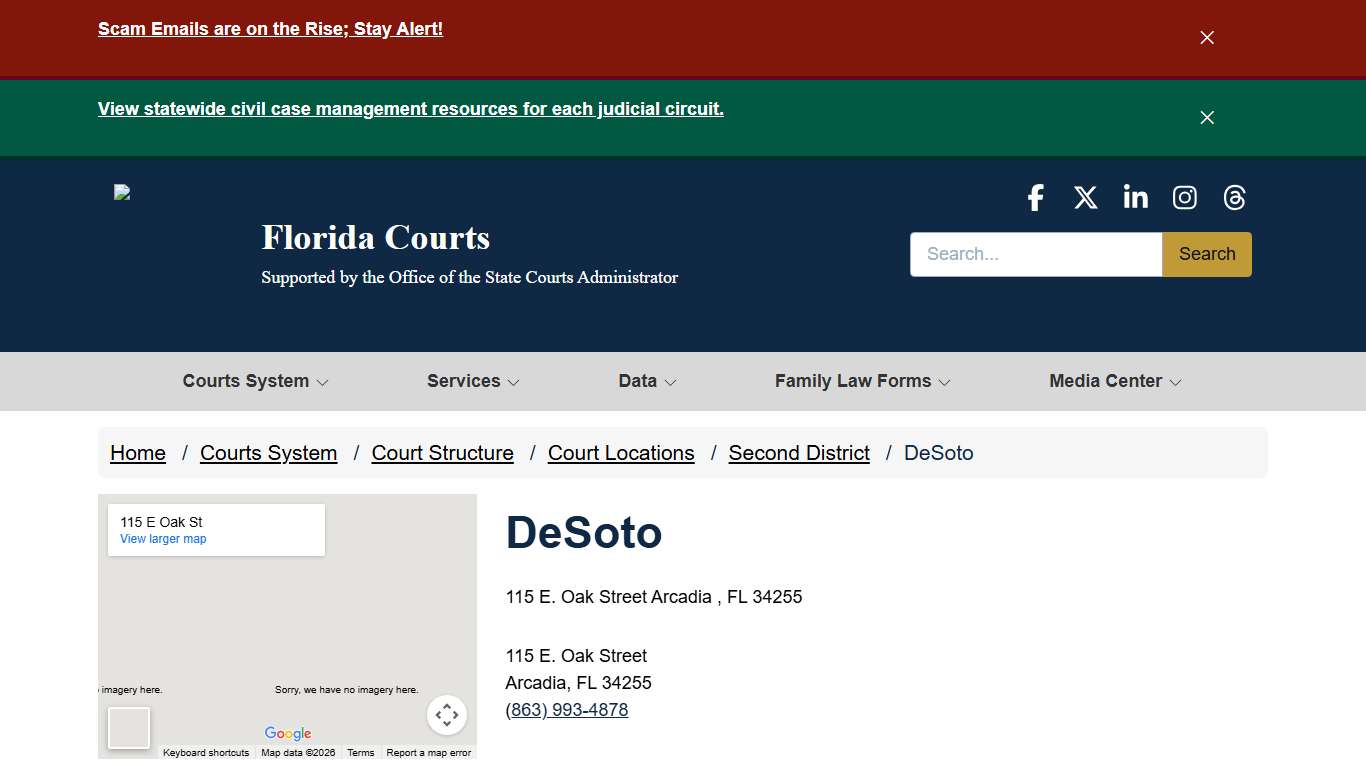Open the View larger map link
This screenshot has width=1366, height=768.
[161, 538]
